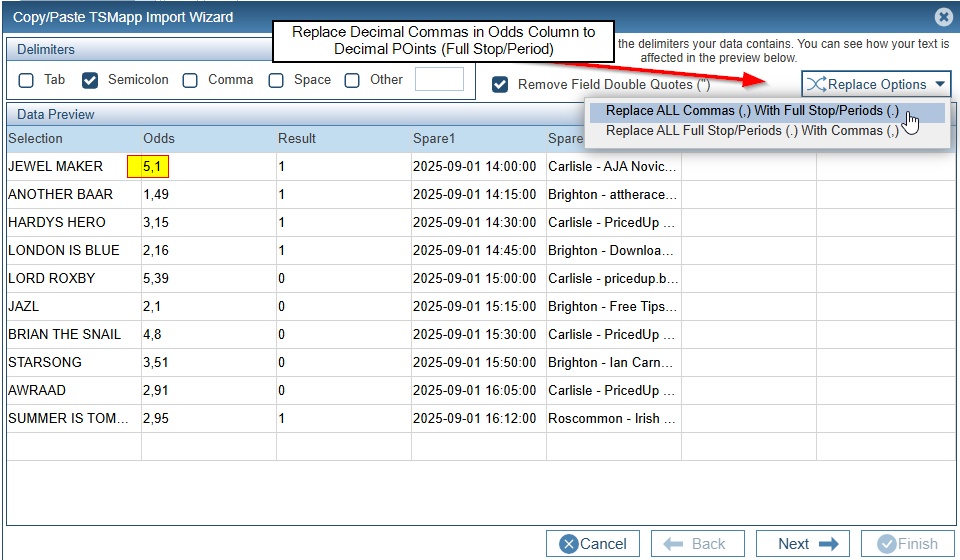The image size is (960, 560).
Task: Click the Cancel button's X icon
Action: click(x=569, y=544)
